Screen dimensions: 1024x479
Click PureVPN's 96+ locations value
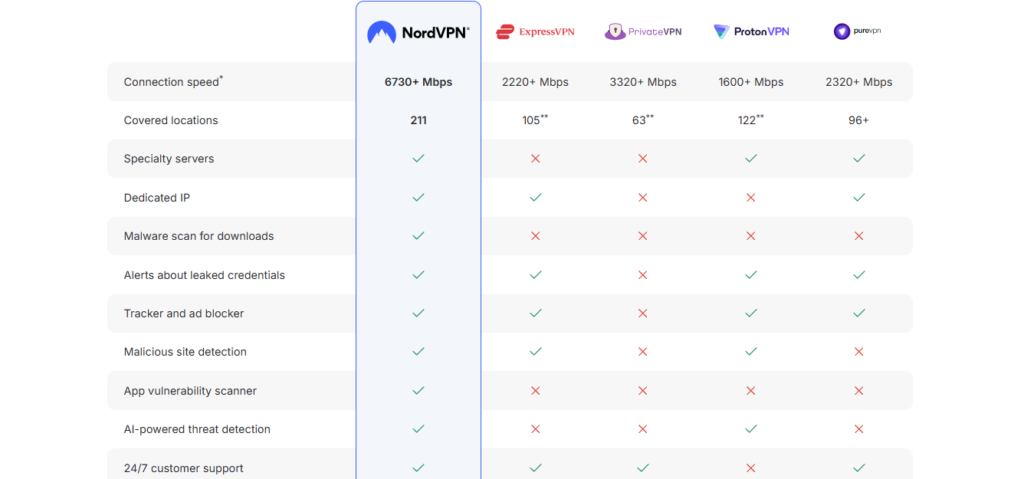[858, 121]
